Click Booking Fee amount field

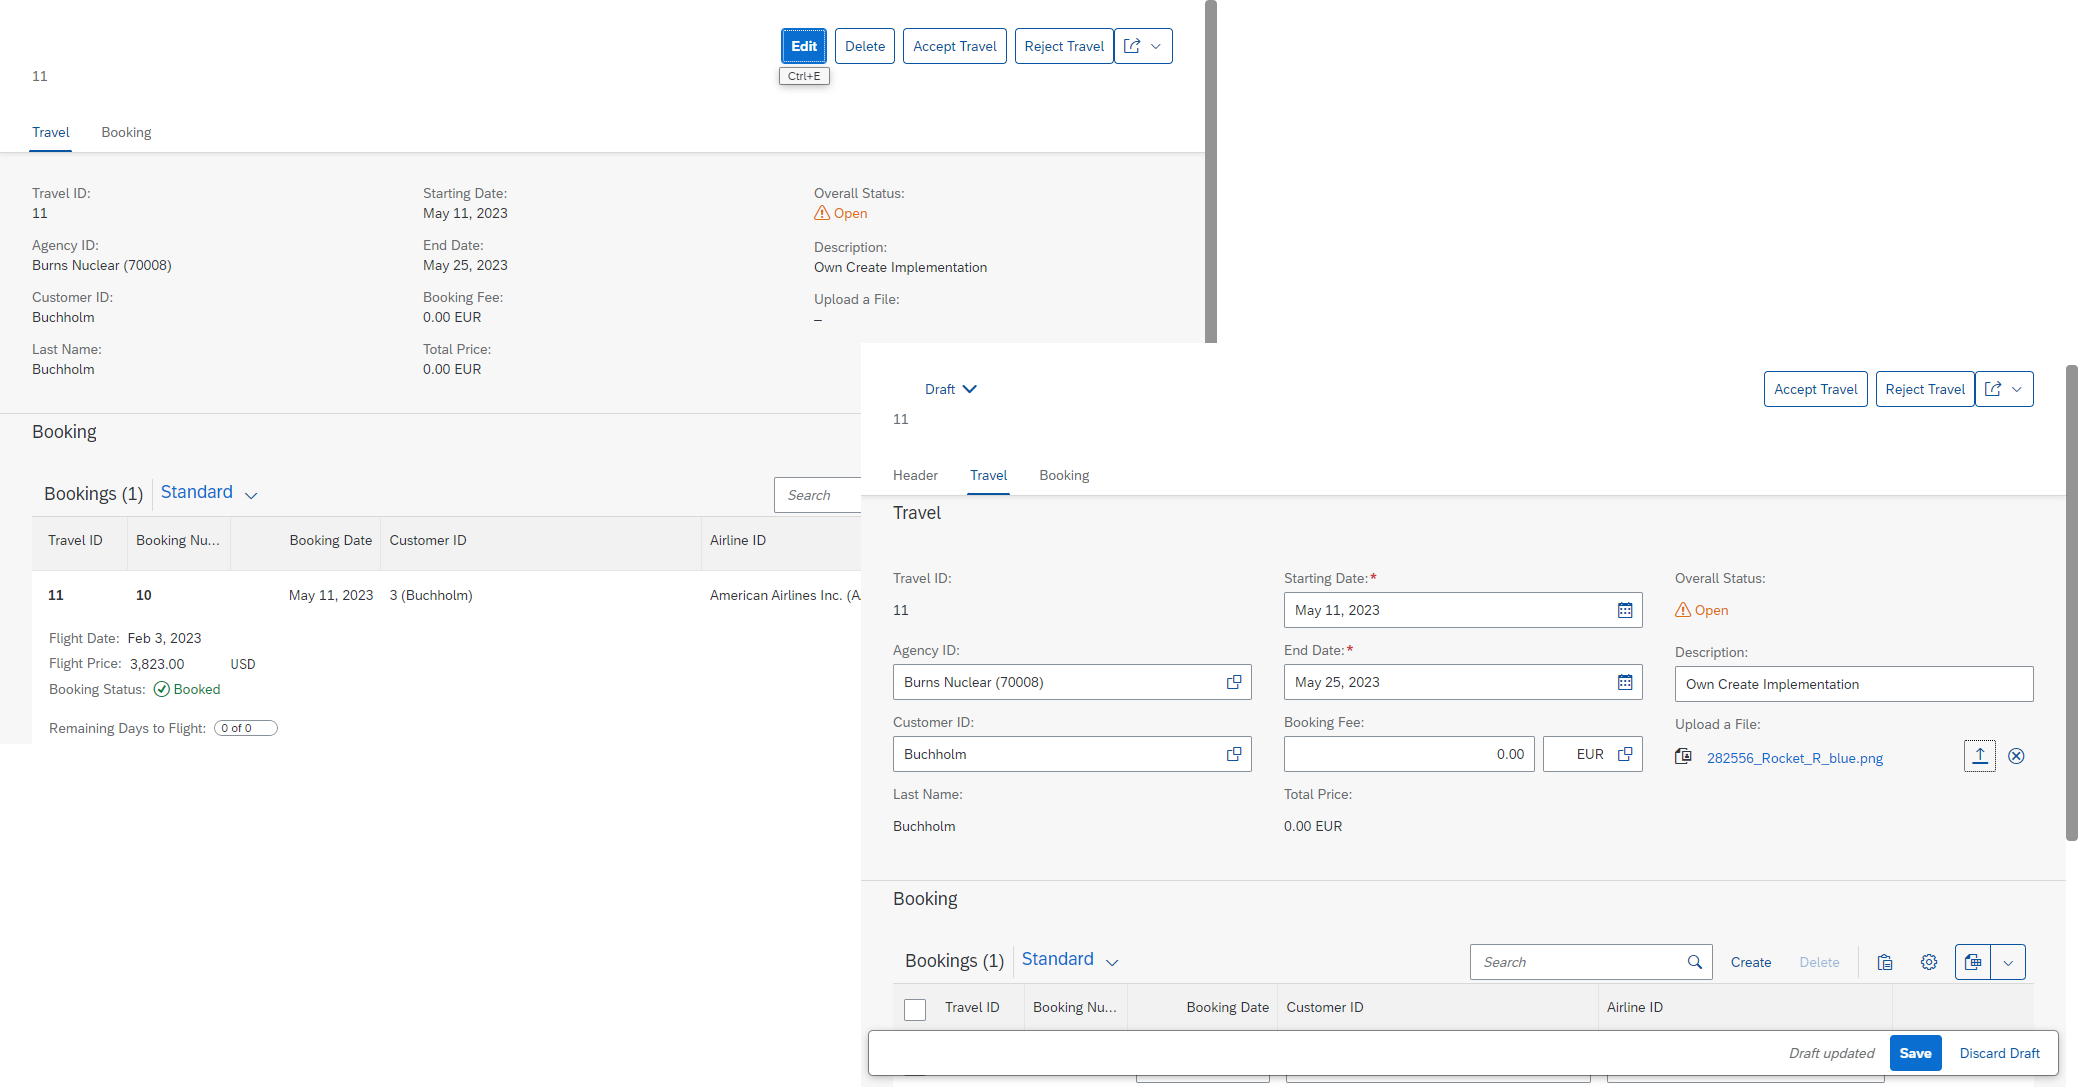click(x=1409, y=754)
